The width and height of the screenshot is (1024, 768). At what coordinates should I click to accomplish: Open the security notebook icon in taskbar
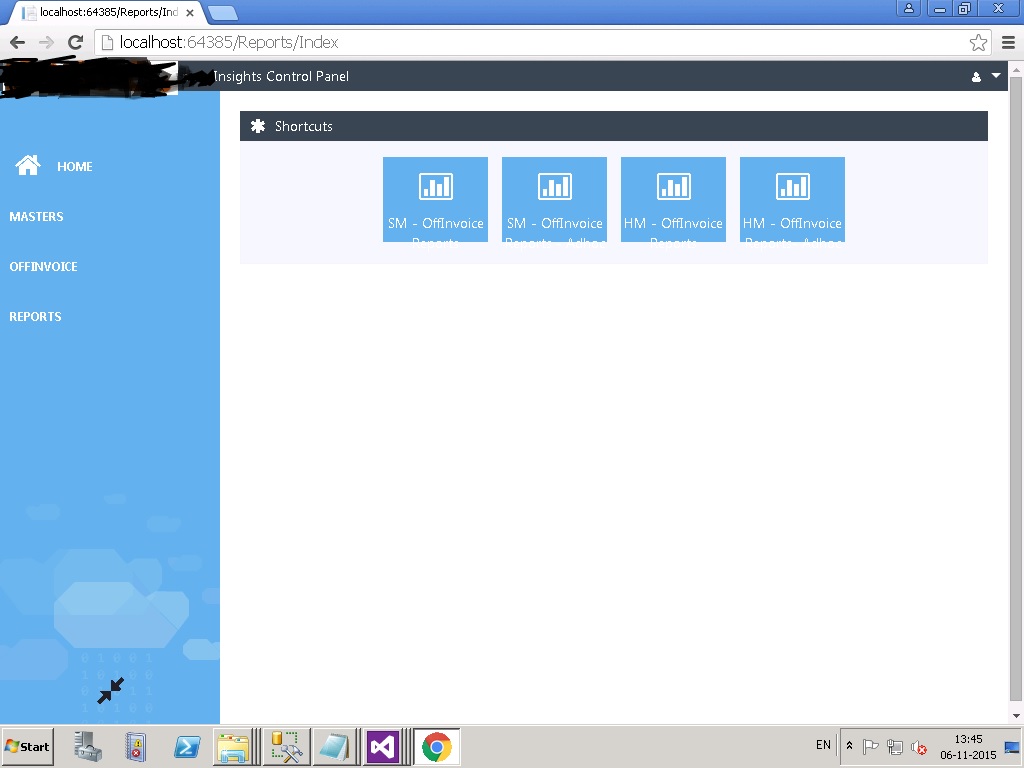tap(136, 746)
